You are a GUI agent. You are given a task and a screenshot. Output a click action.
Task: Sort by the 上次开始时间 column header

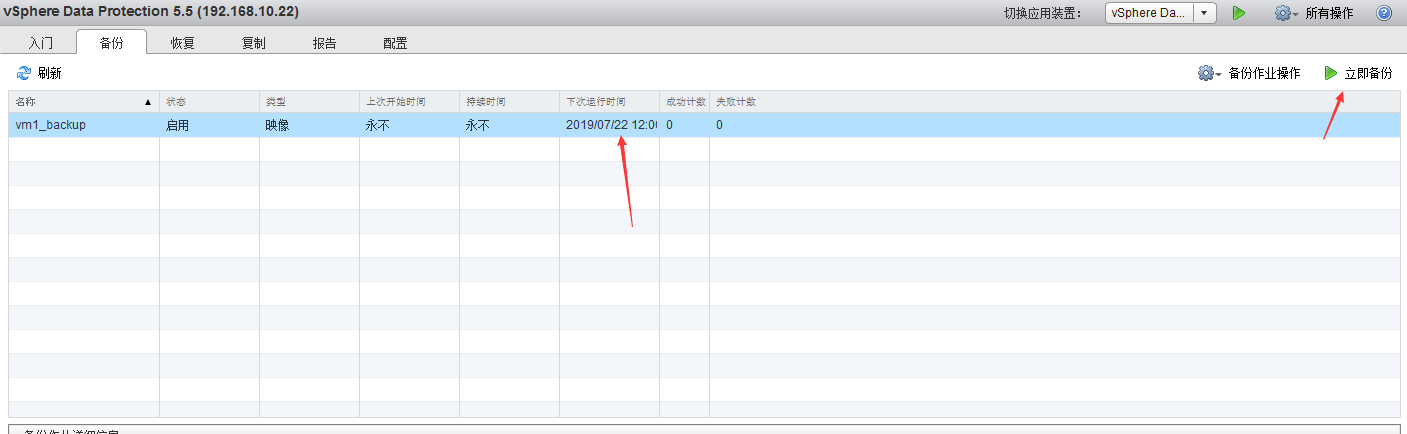click(x=409, y=102)
